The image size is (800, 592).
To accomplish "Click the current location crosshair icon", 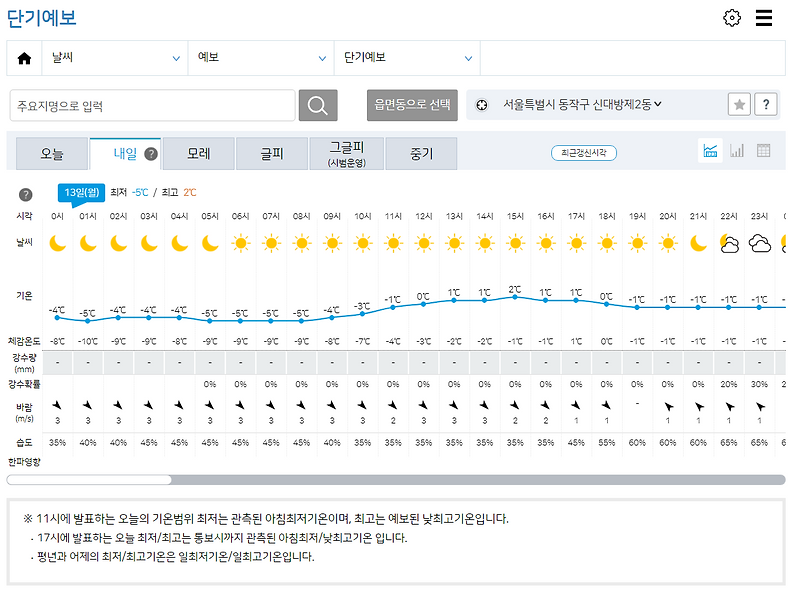I will click(482, 105).
